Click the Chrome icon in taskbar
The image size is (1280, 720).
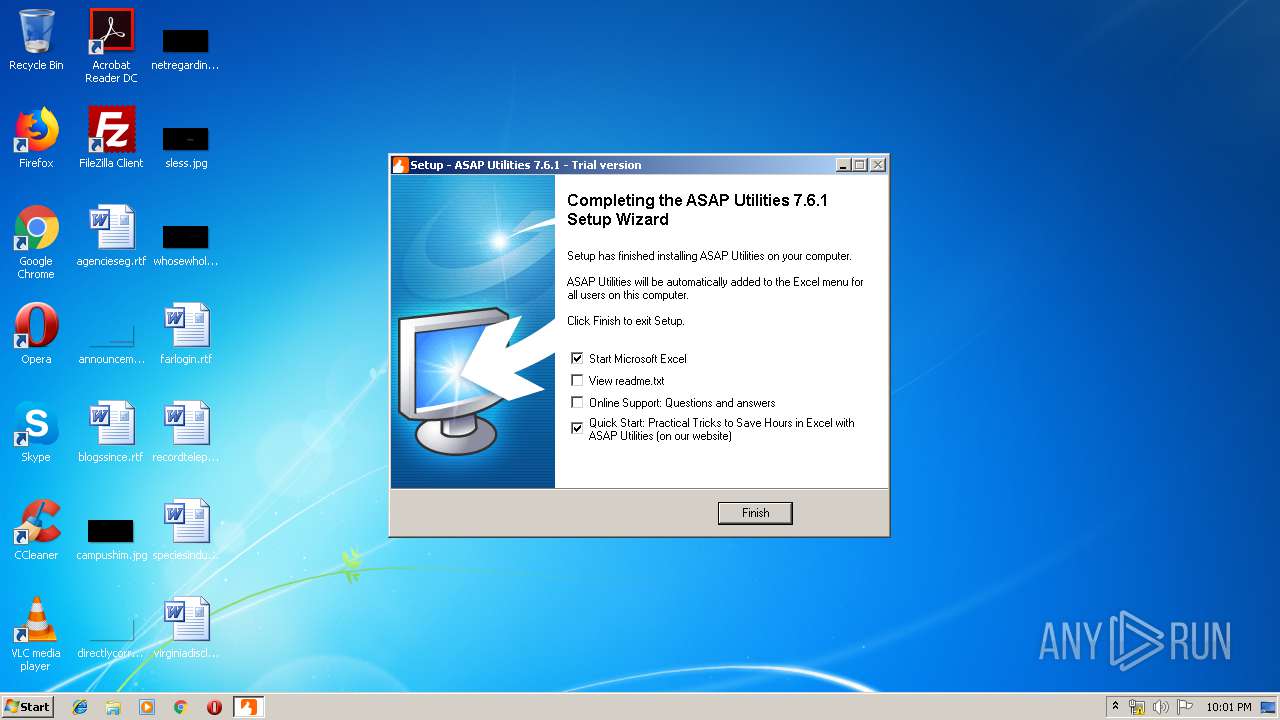pyautogui.click(x=180, y=707)
